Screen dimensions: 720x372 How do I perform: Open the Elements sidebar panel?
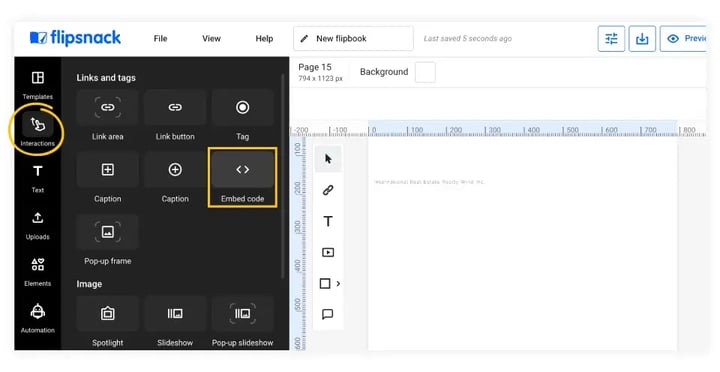point(38,272)
